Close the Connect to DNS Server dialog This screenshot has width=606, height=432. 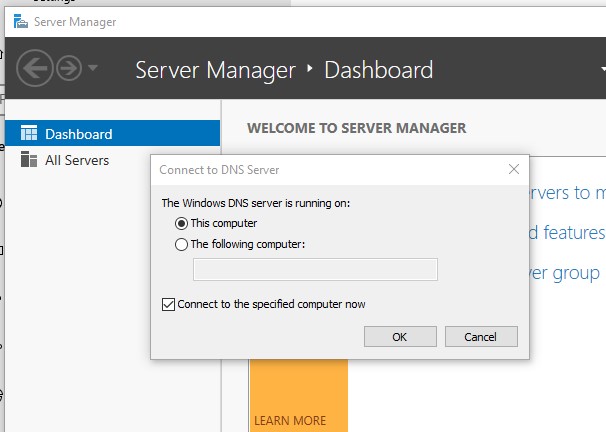pos(514,169)
